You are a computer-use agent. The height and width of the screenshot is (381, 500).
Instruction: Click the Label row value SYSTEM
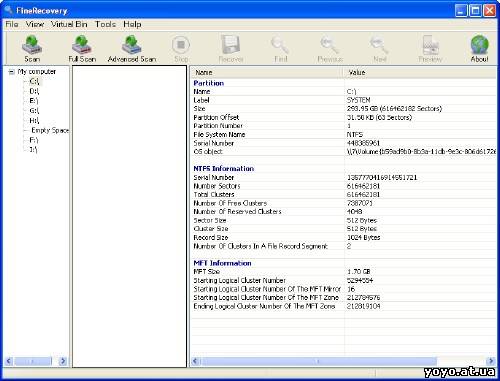[358, 100]
